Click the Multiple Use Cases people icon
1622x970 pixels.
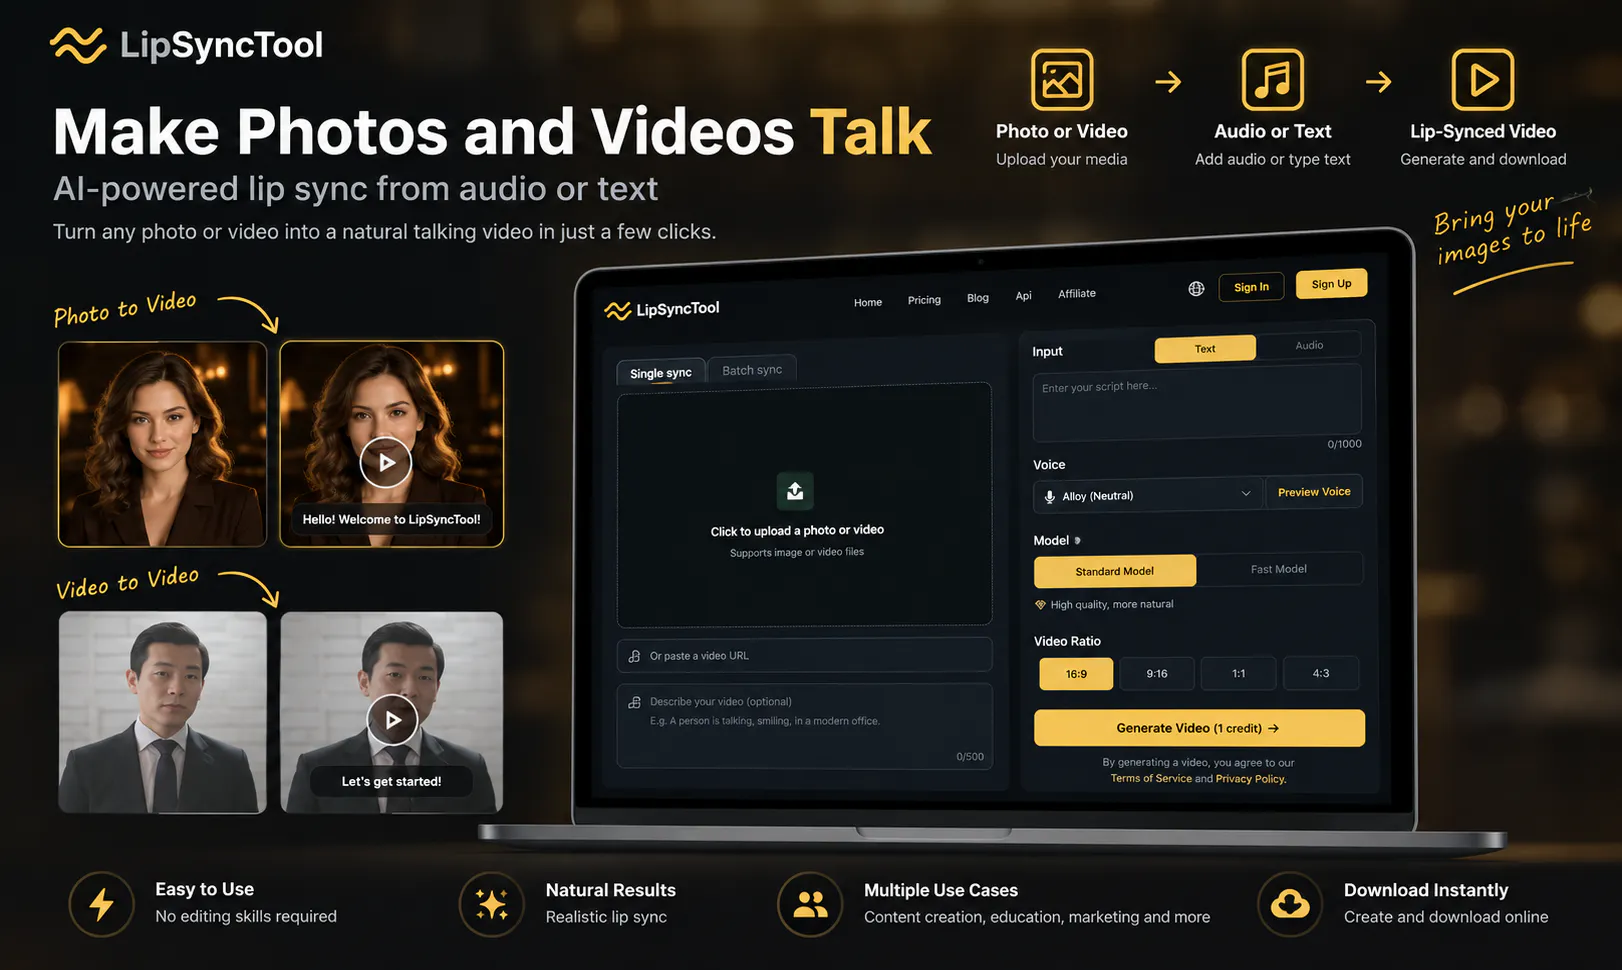pos(810,904)
